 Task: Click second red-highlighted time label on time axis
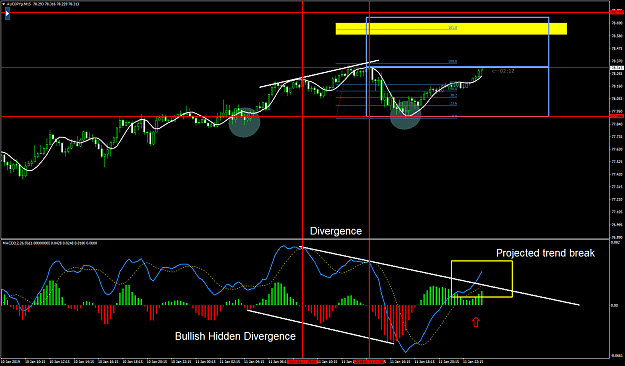point(369,362)
